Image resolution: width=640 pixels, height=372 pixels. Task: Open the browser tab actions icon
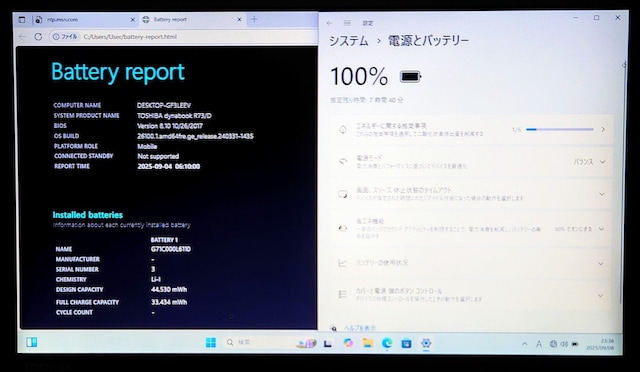(22, 19)
